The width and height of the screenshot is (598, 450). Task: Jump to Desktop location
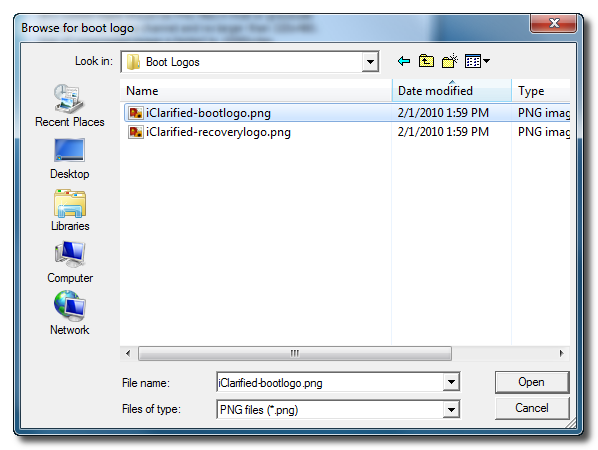(x=69, y=158)
